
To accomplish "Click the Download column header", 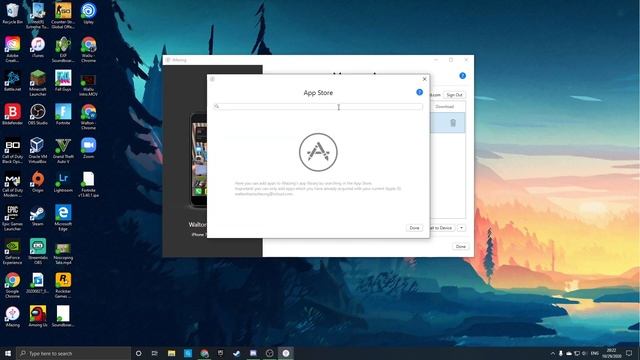I will click(x=444, y=107).
